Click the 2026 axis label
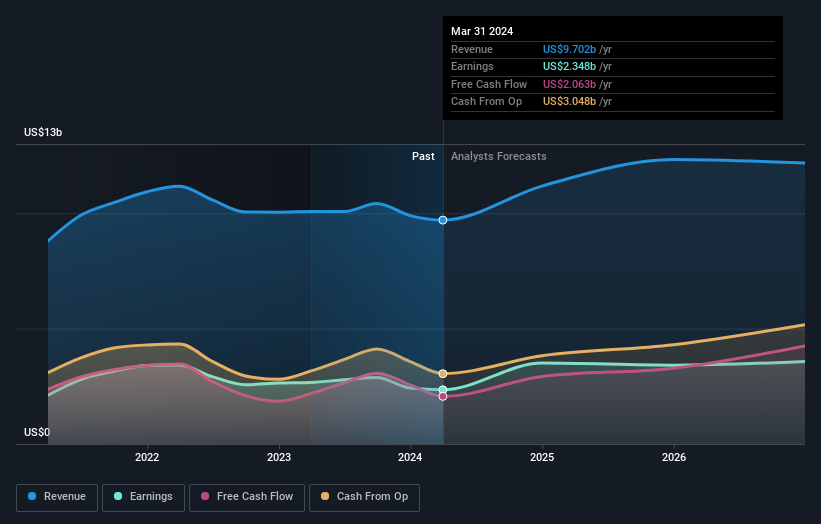 tap(674, 457)
